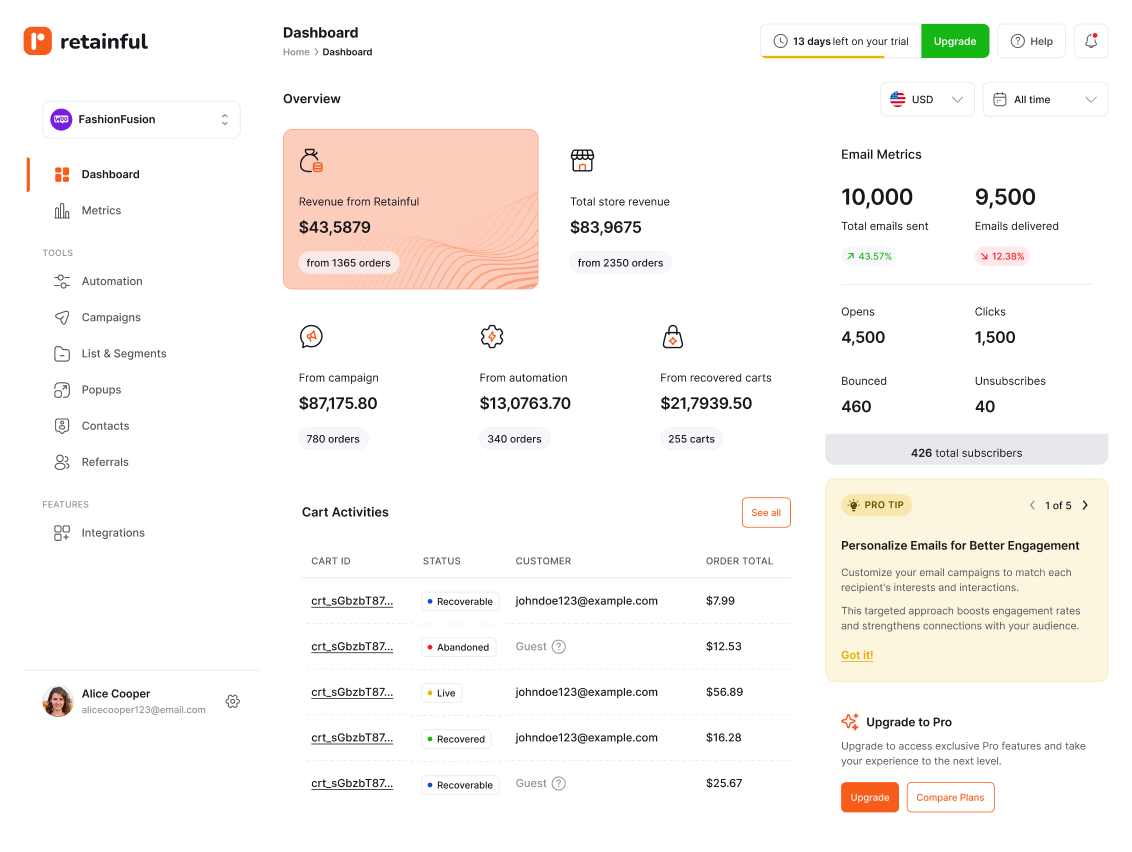This screenshot has height=852, width=1132.
Task: Dismiss tip with Got it! link
Action: [857, 655]
